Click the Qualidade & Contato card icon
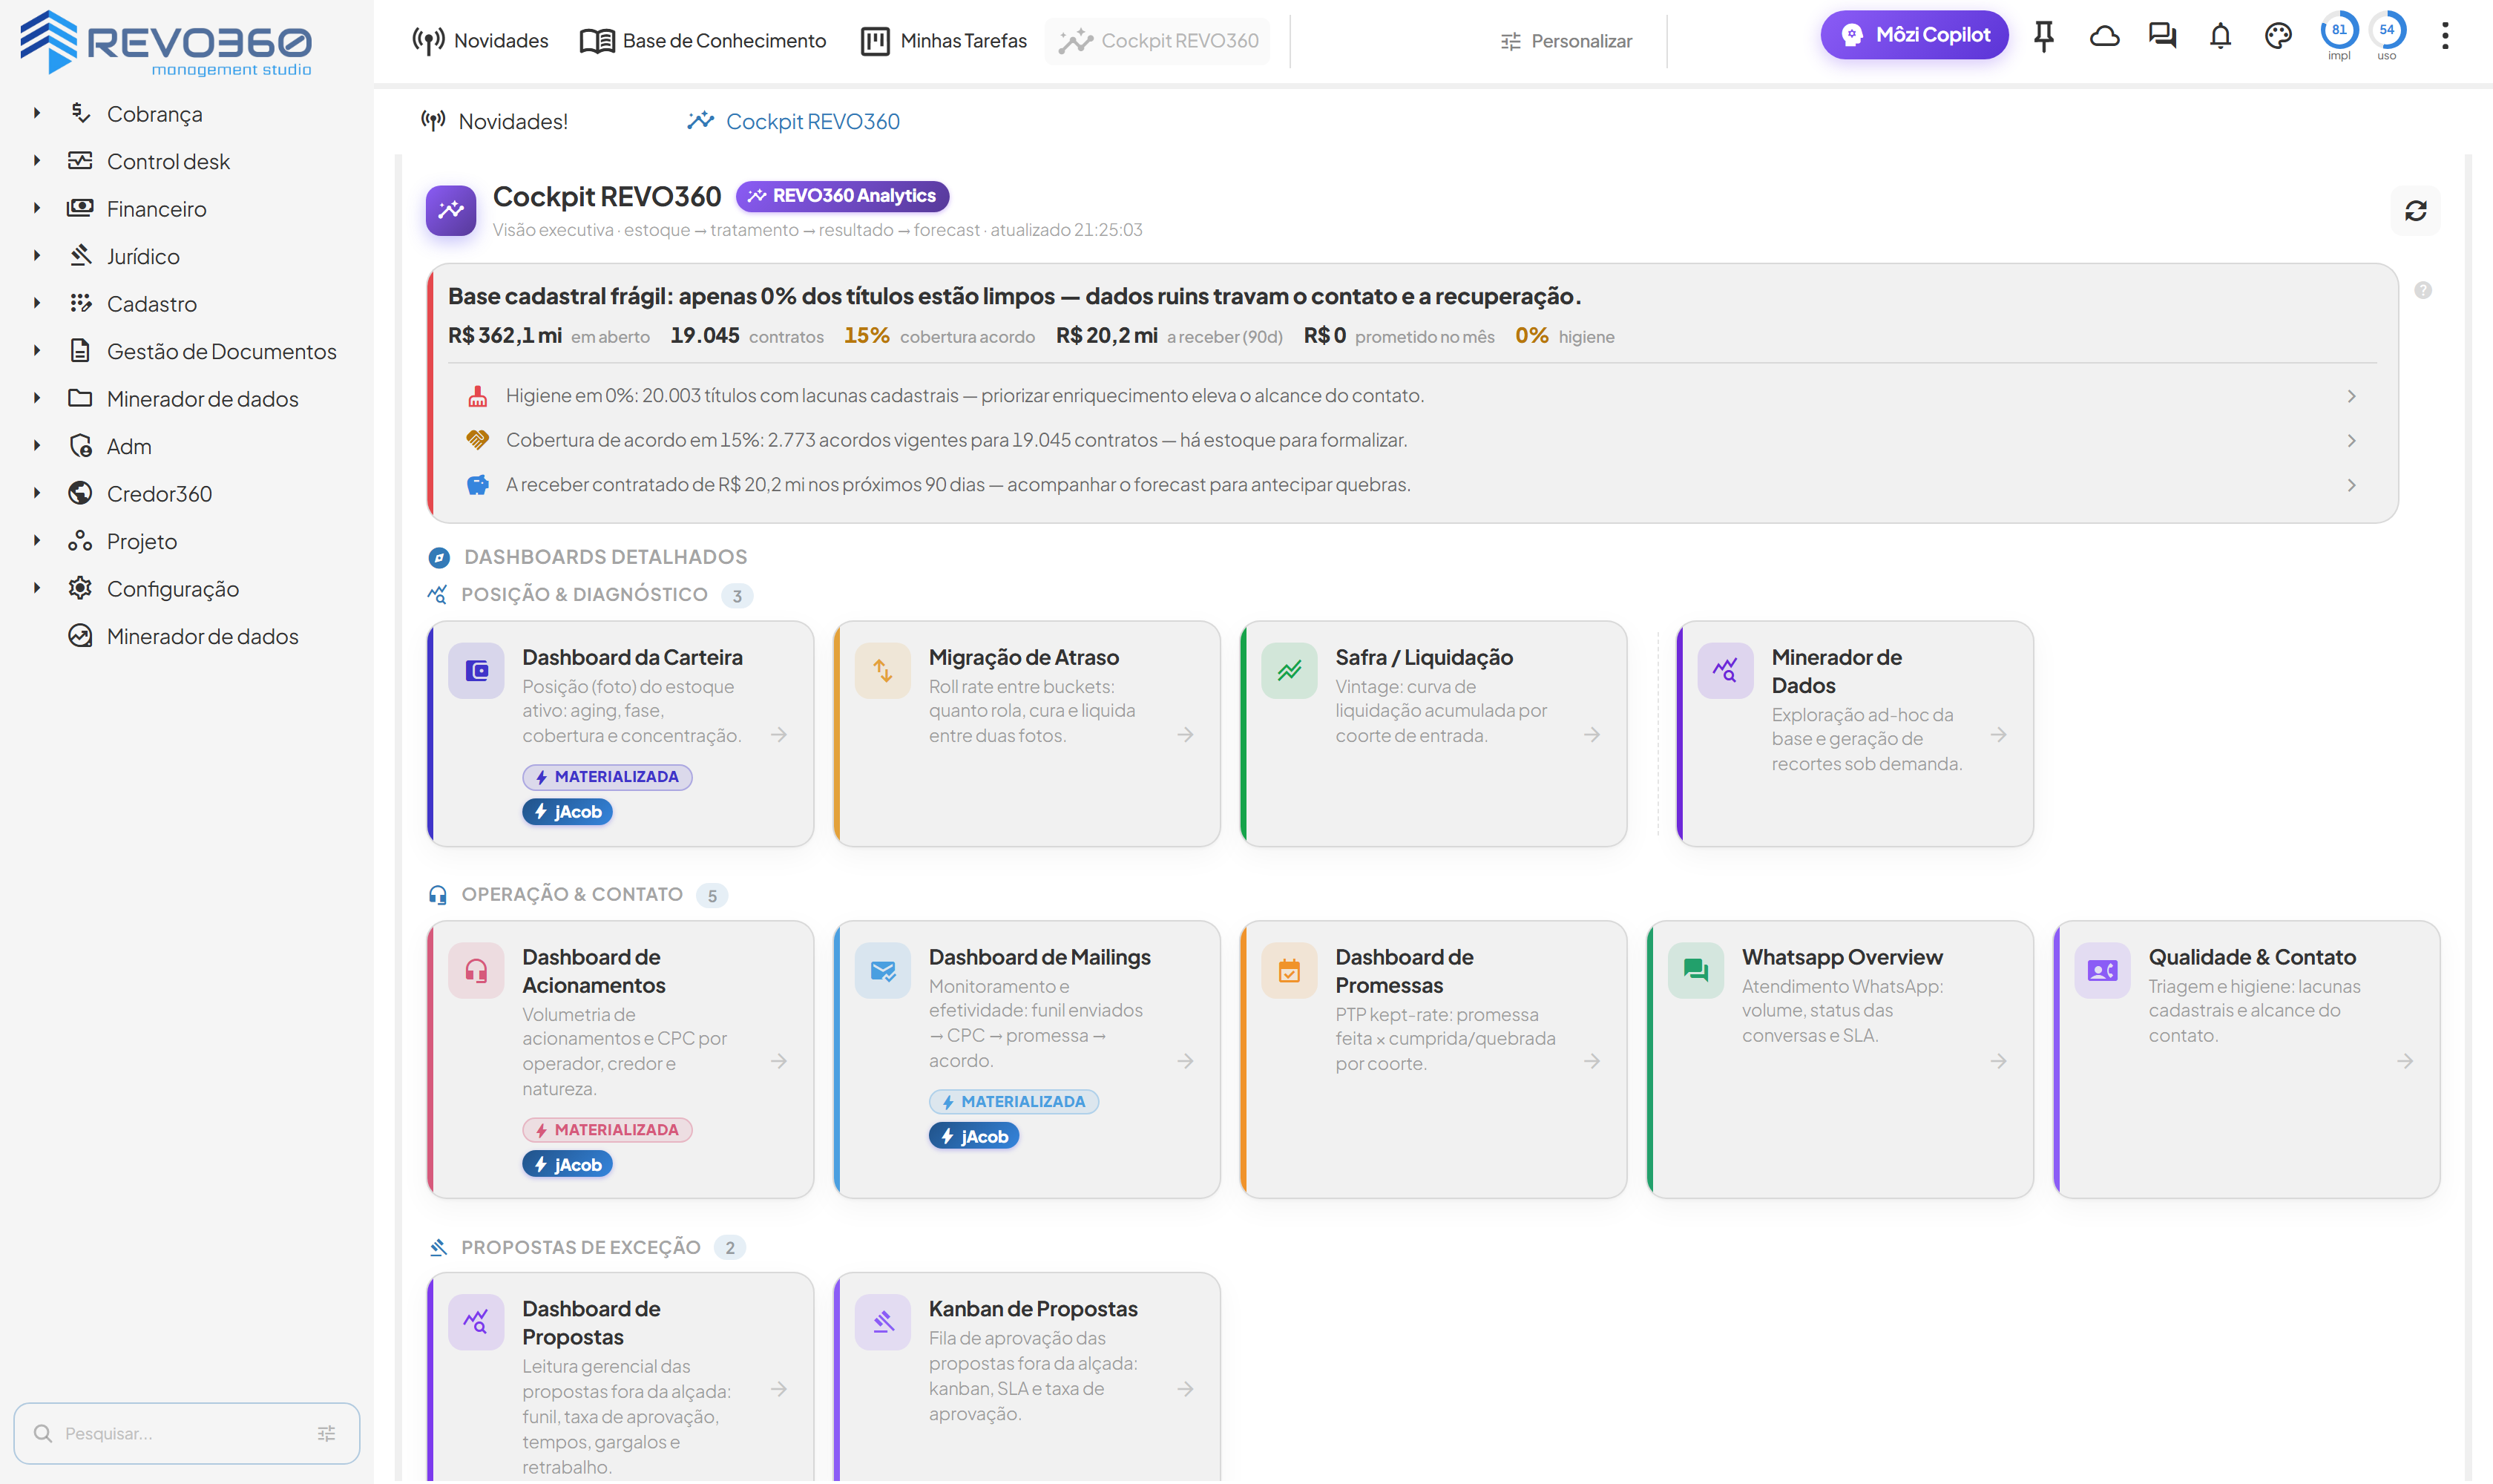 click(2103, 970)
